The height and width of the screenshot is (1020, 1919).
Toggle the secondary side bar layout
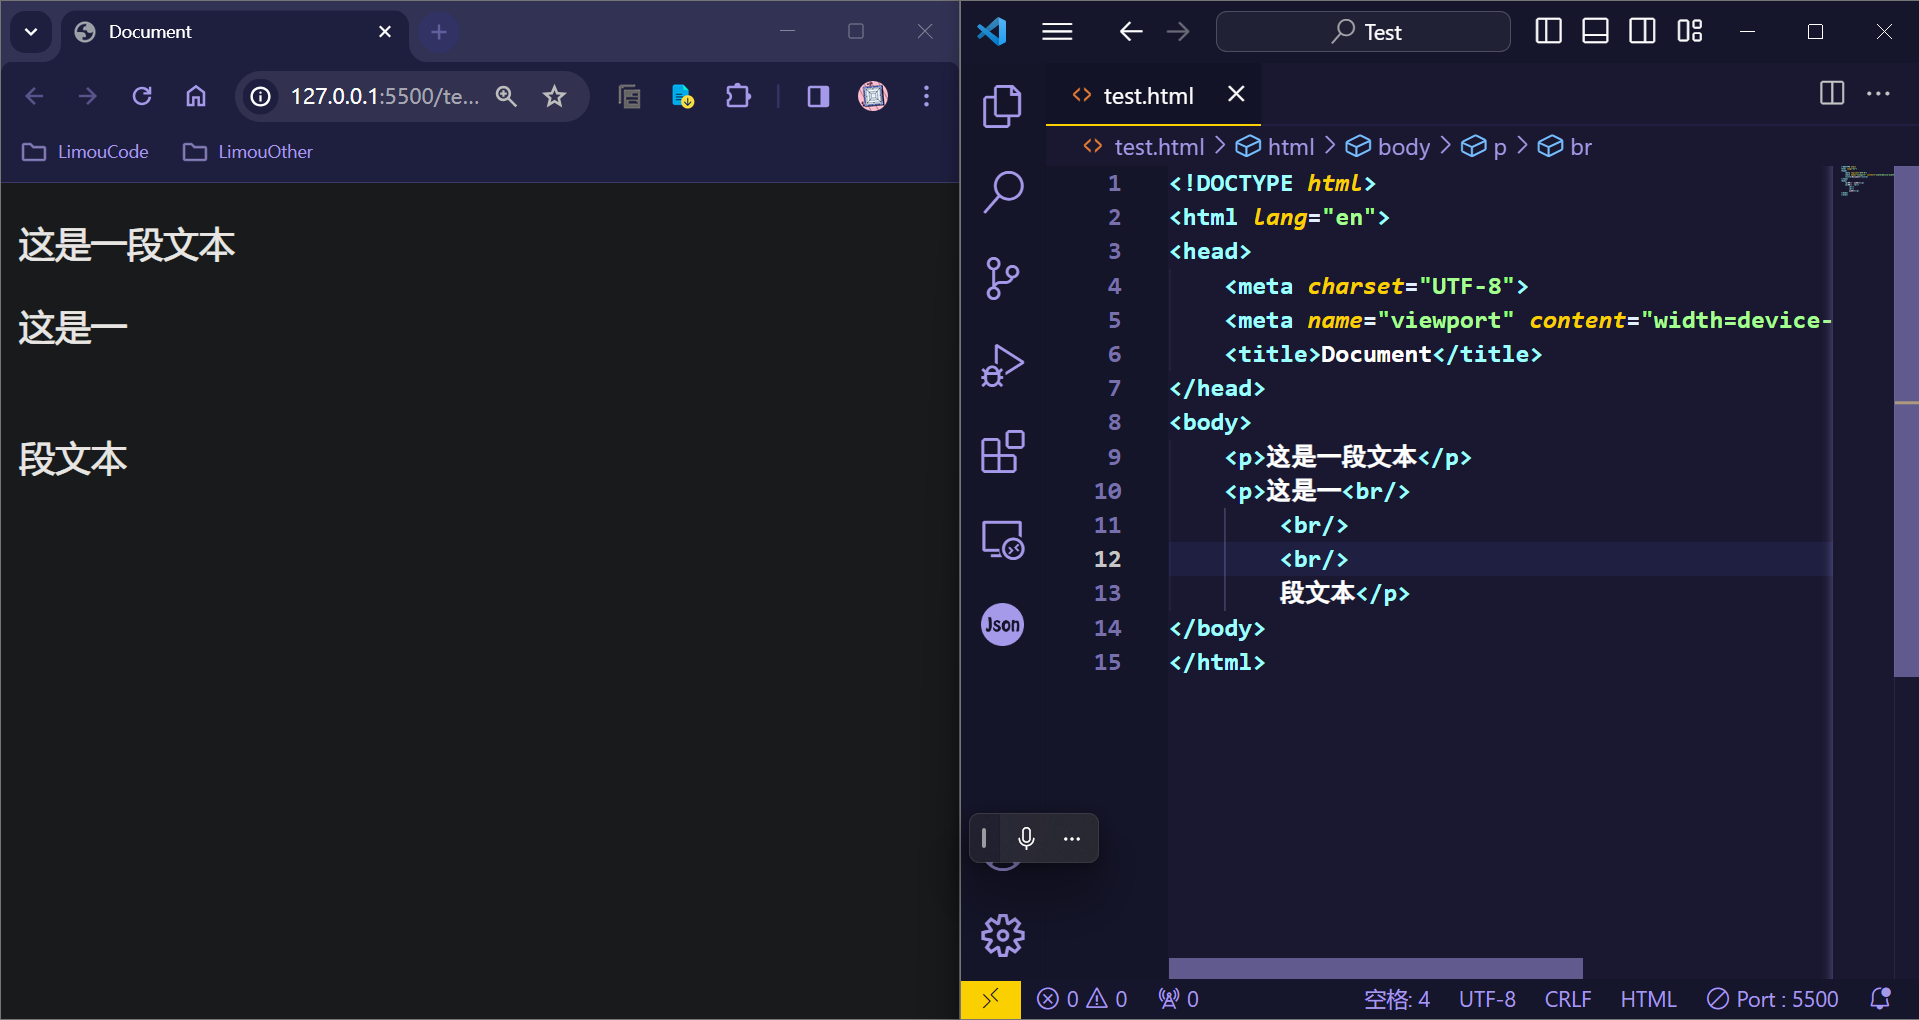coord(1642,32)
